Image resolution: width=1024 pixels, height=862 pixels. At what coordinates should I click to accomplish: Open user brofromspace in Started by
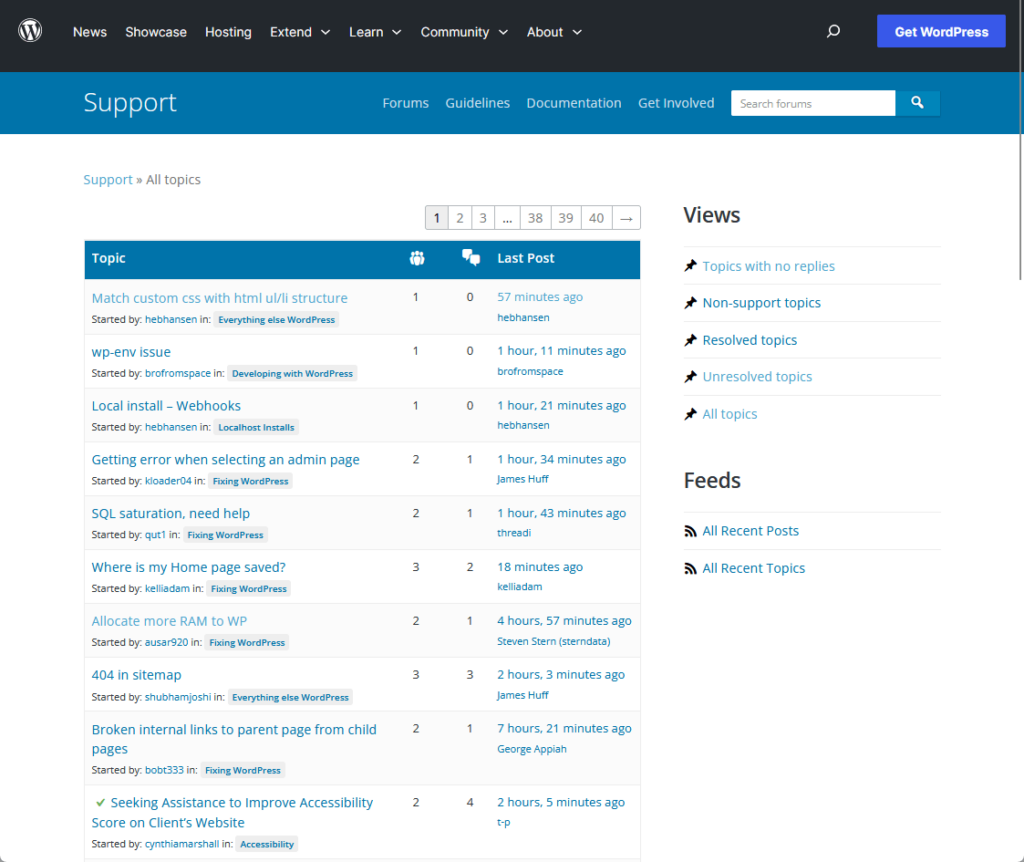(x=178, y=374)
